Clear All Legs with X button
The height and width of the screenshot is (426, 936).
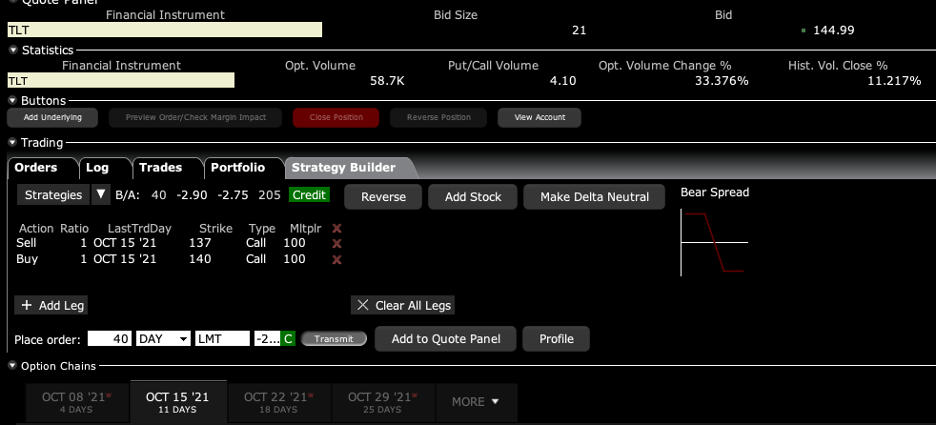404,305
